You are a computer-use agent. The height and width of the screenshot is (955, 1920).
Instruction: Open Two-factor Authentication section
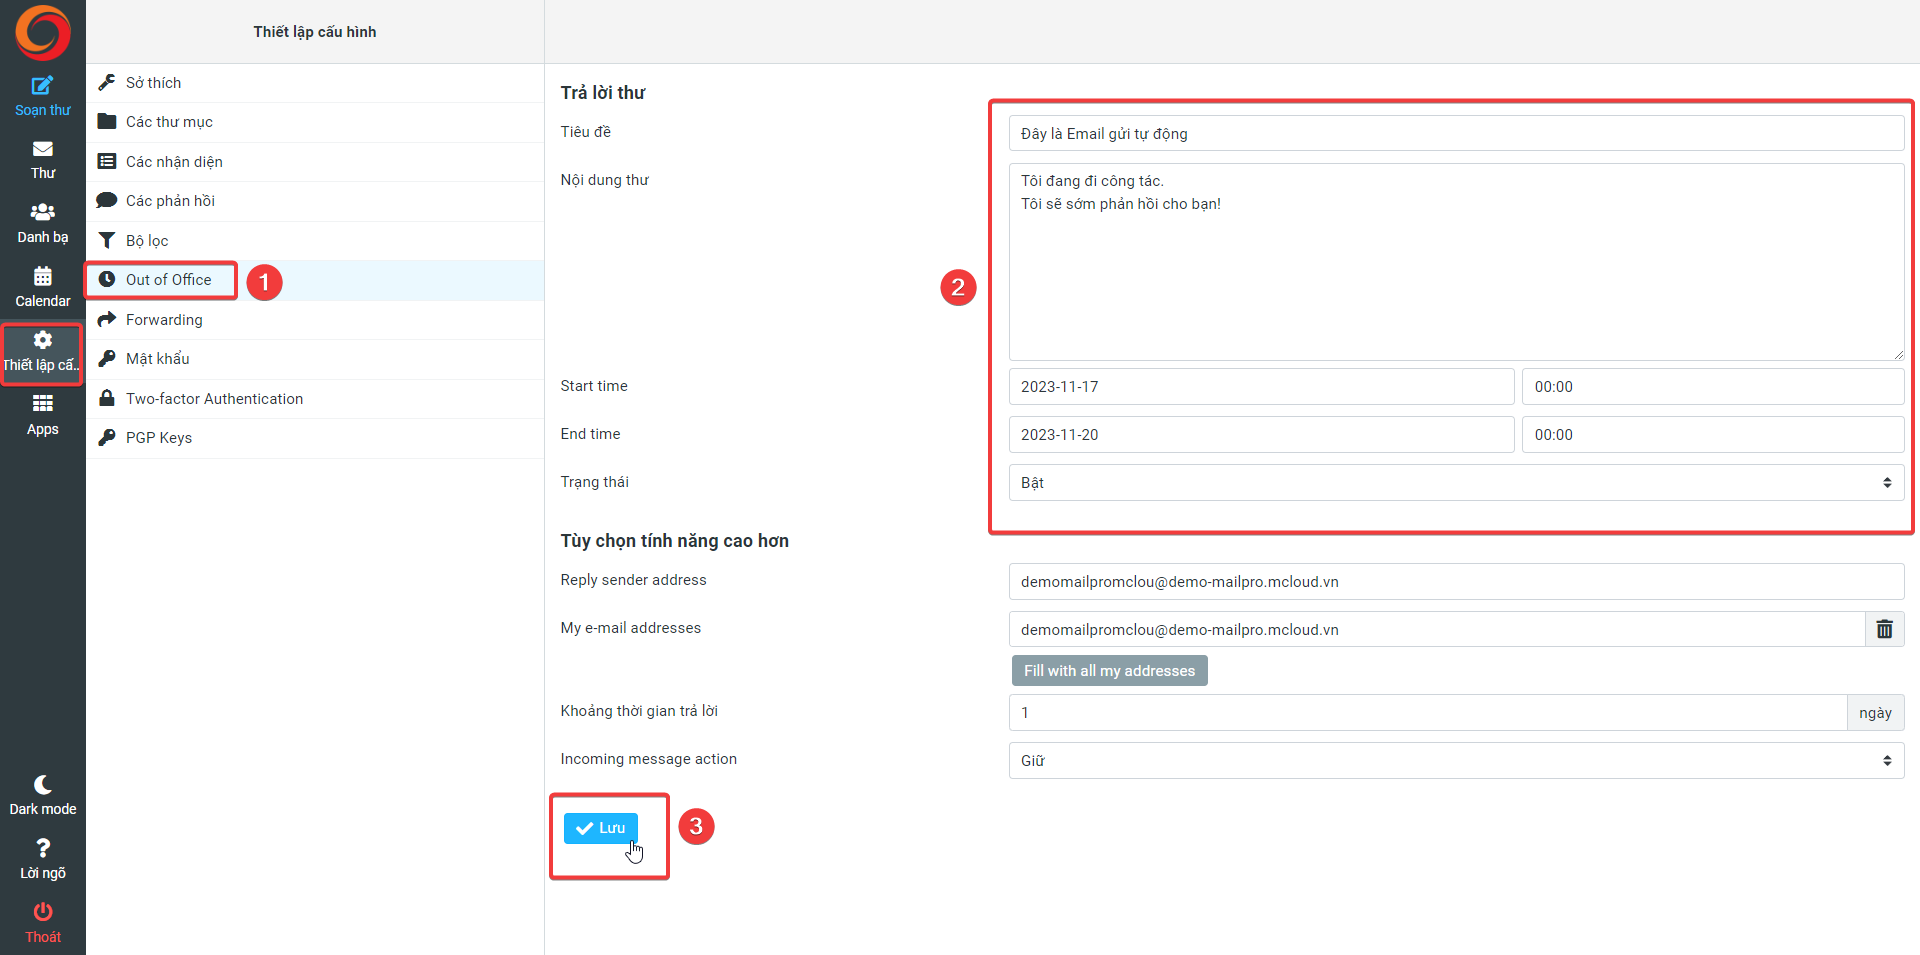point(315,399)
